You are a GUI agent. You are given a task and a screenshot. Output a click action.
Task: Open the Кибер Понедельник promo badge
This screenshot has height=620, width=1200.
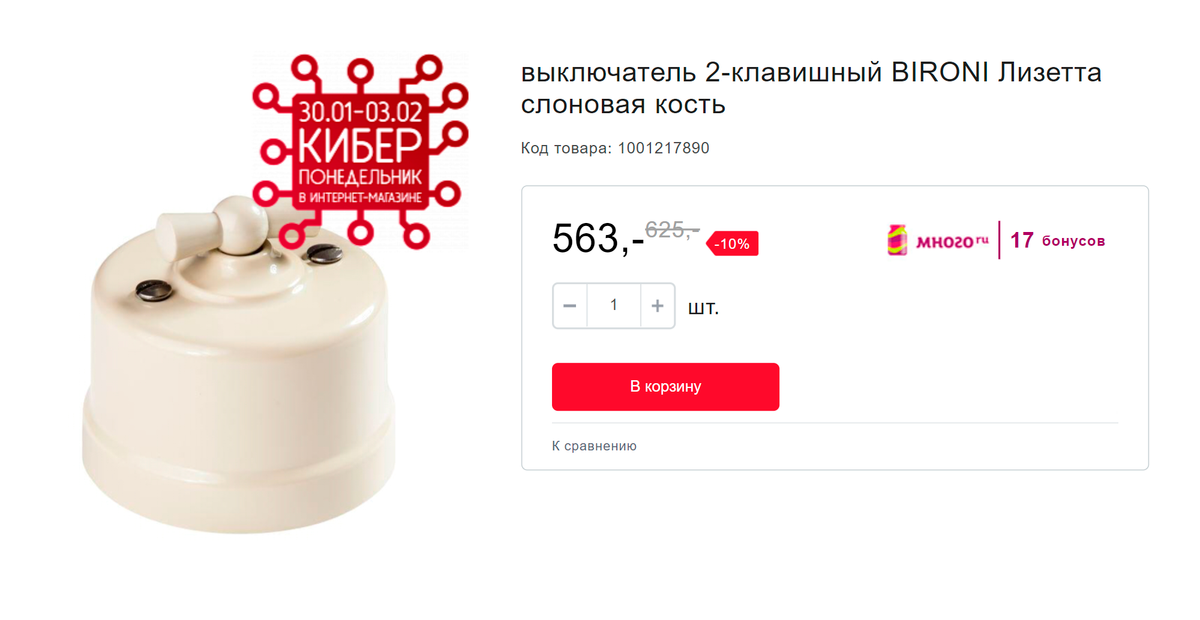click(360, 150)
